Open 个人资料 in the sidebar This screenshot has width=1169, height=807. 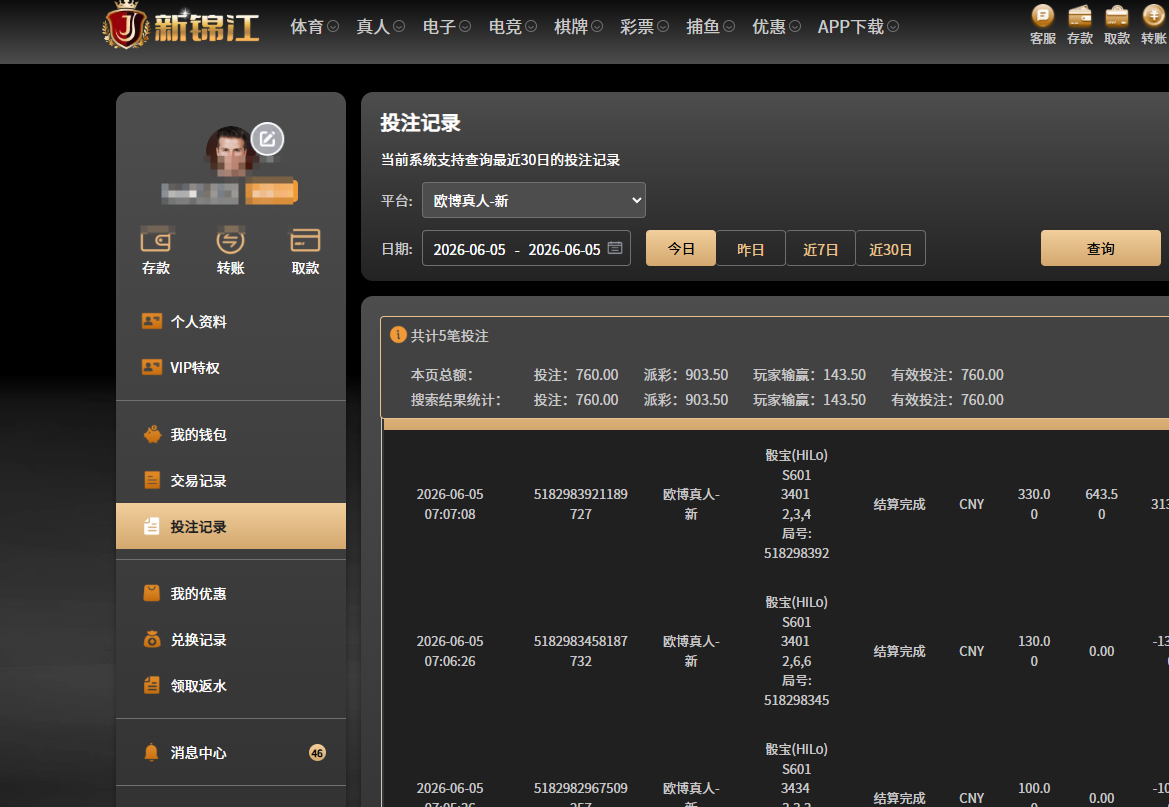(230, 321)
